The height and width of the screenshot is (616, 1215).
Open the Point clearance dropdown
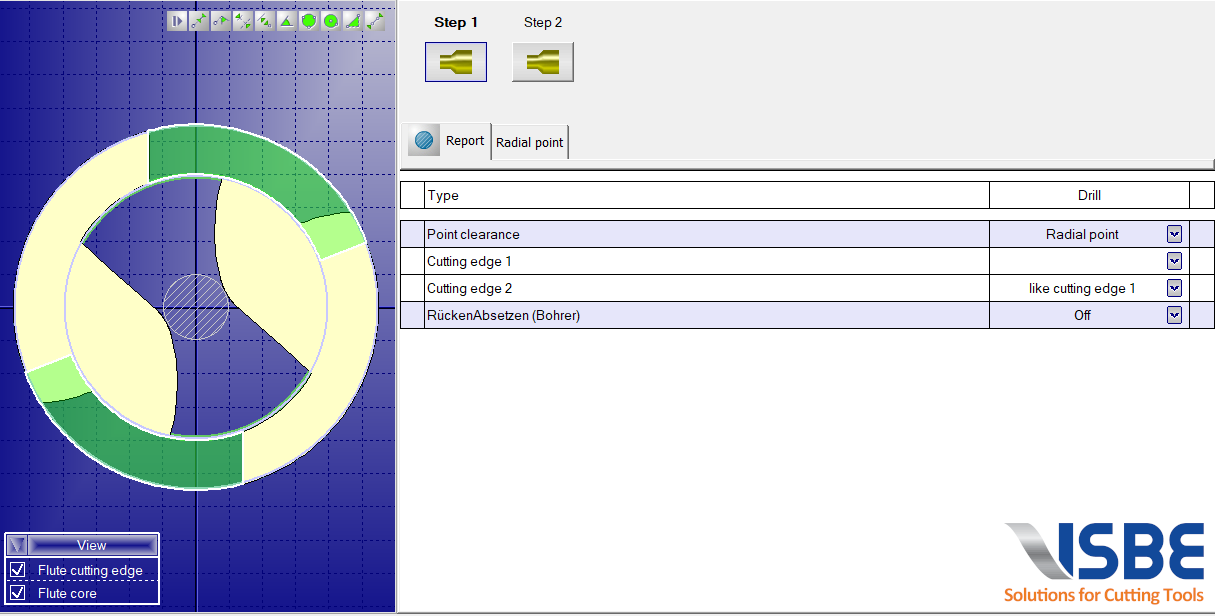tap(1174, 234)
